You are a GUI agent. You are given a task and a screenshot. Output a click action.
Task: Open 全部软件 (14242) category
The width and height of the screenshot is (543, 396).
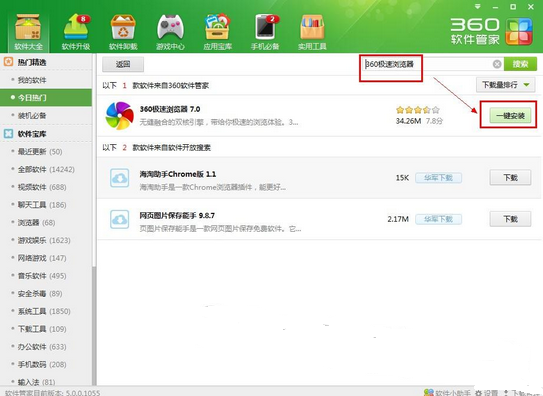point(46,169)
